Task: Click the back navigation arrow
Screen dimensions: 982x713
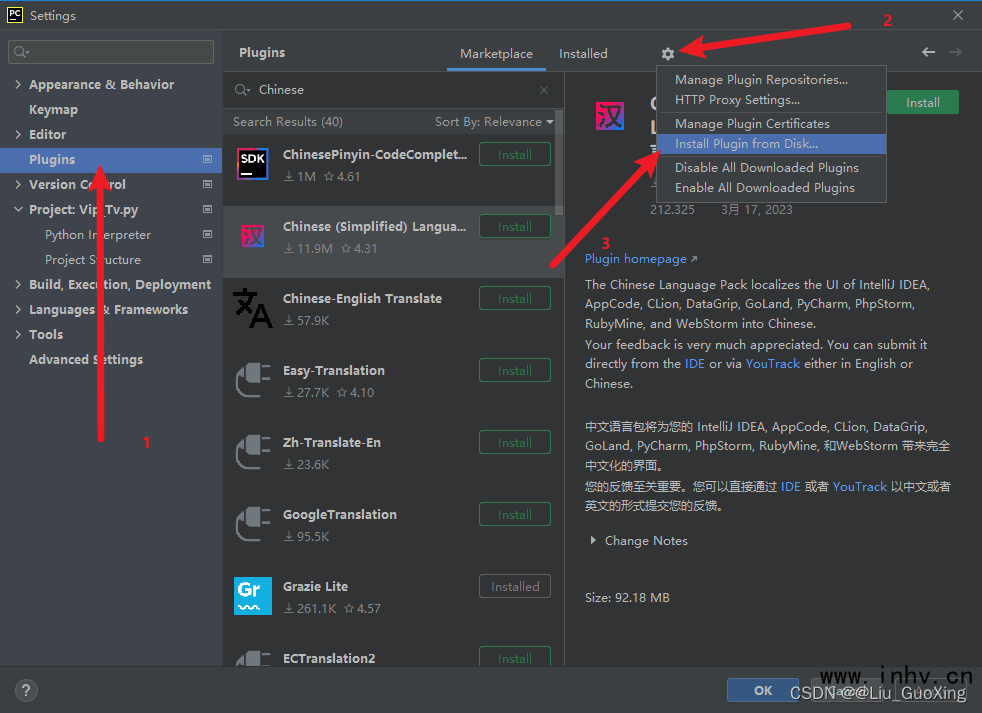Action: 928,53
